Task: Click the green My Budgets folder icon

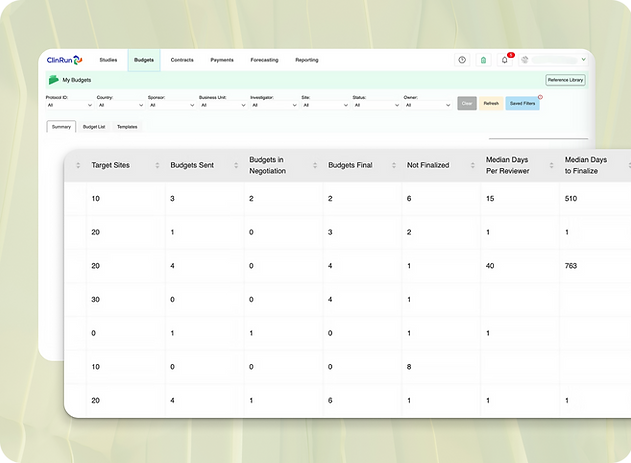Action: tap(54, 80)
